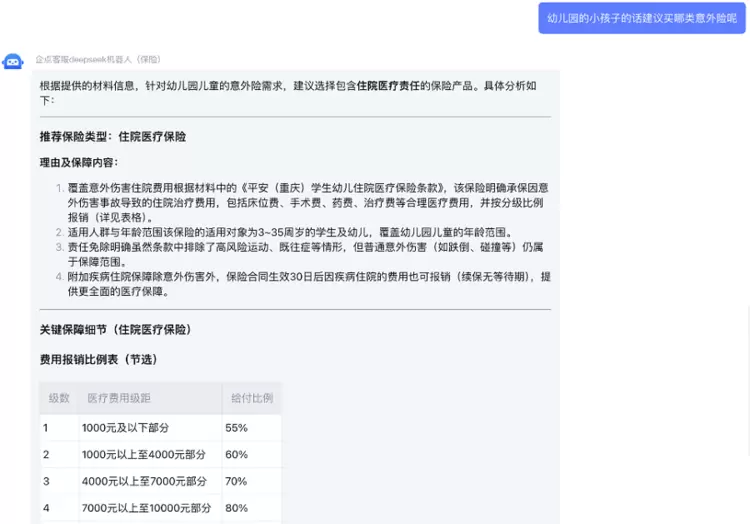Screen dimensions: 750x524
Task: Select the 关键保障细节 heading
Action: point(116,329)
